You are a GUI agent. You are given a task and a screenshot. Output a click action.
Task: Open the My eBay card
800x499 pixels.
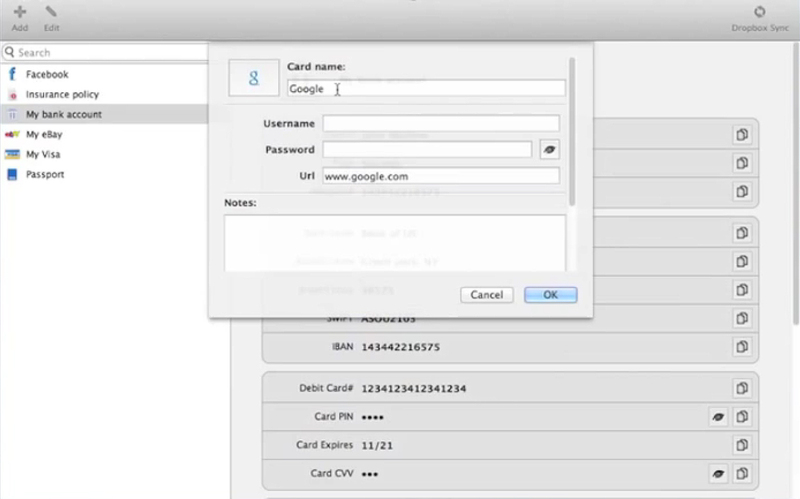tap(104, 134)
